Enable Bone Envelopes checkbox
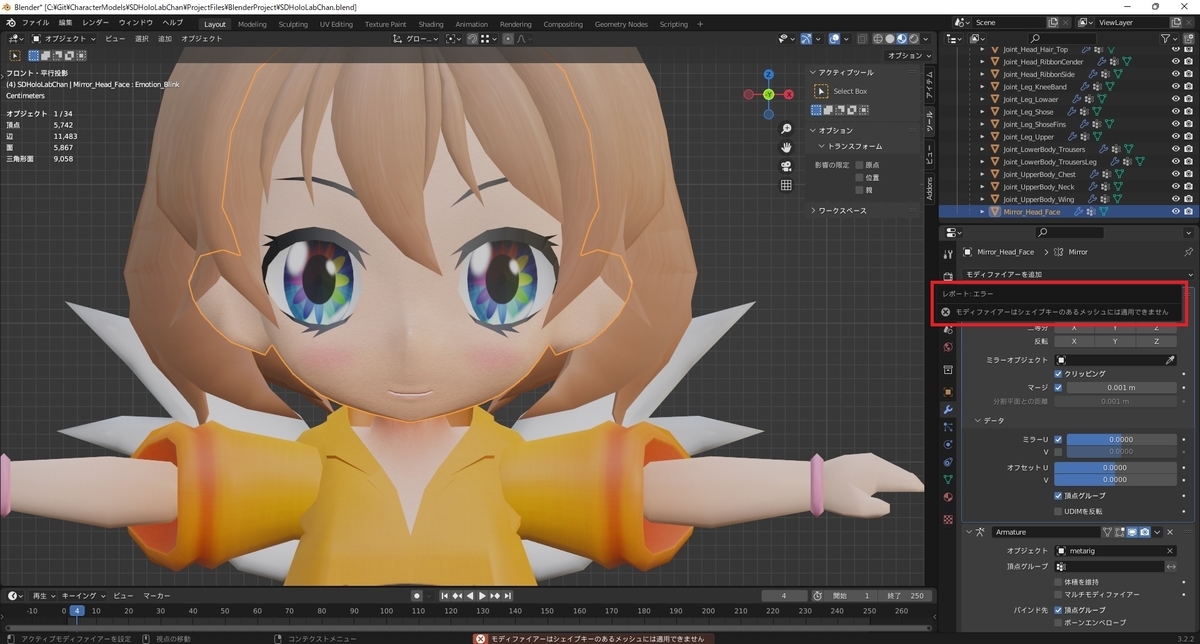This screenshot has height=644, width=1200. (1059, 623)
